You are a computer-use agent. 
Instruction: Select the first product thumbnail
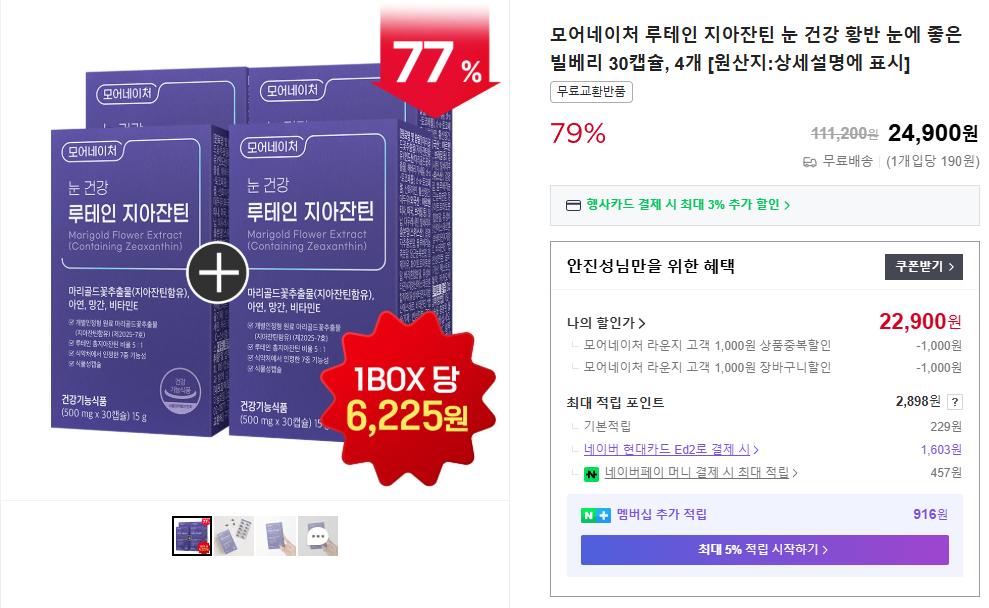[x=192, y=536]
